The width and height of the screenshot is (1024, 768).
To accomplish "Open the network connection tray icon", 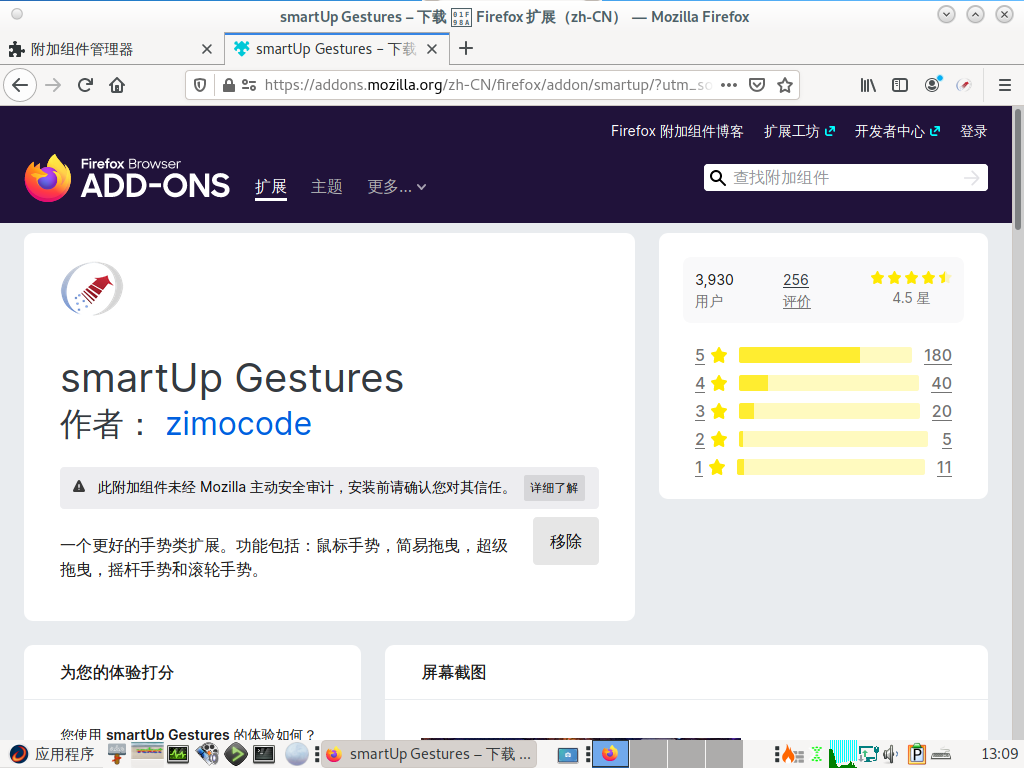I will click(868, 754).
